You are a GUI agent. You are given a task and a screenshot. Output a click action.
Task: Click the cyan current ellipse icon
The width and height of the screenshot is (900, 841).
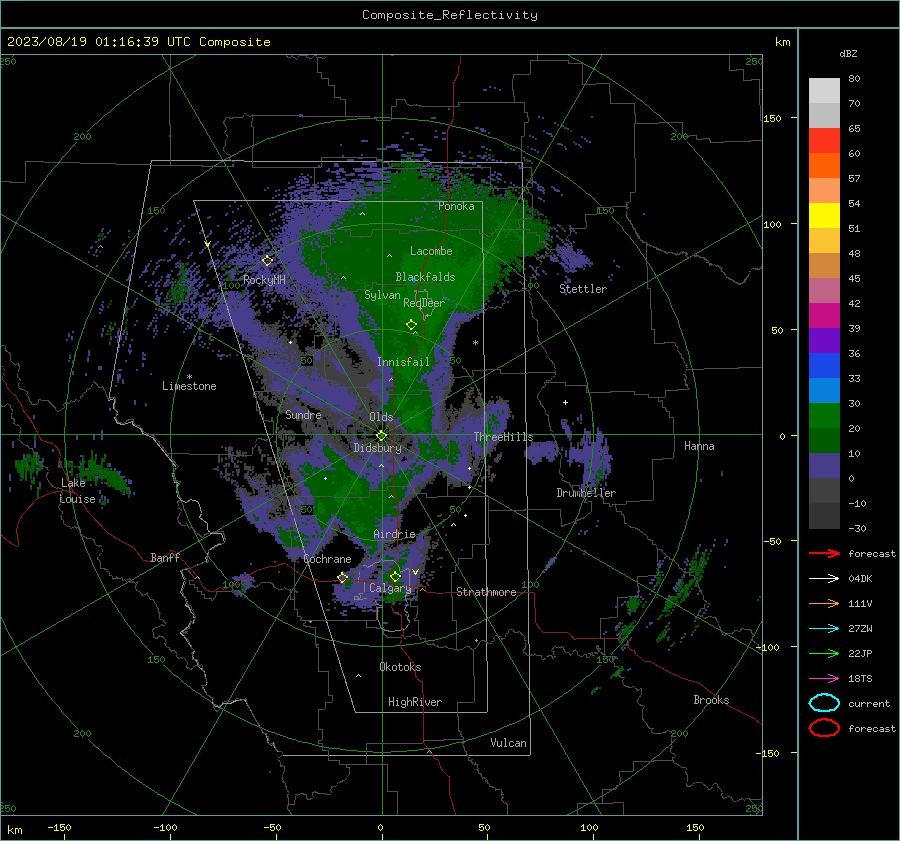tap(824, 703)
